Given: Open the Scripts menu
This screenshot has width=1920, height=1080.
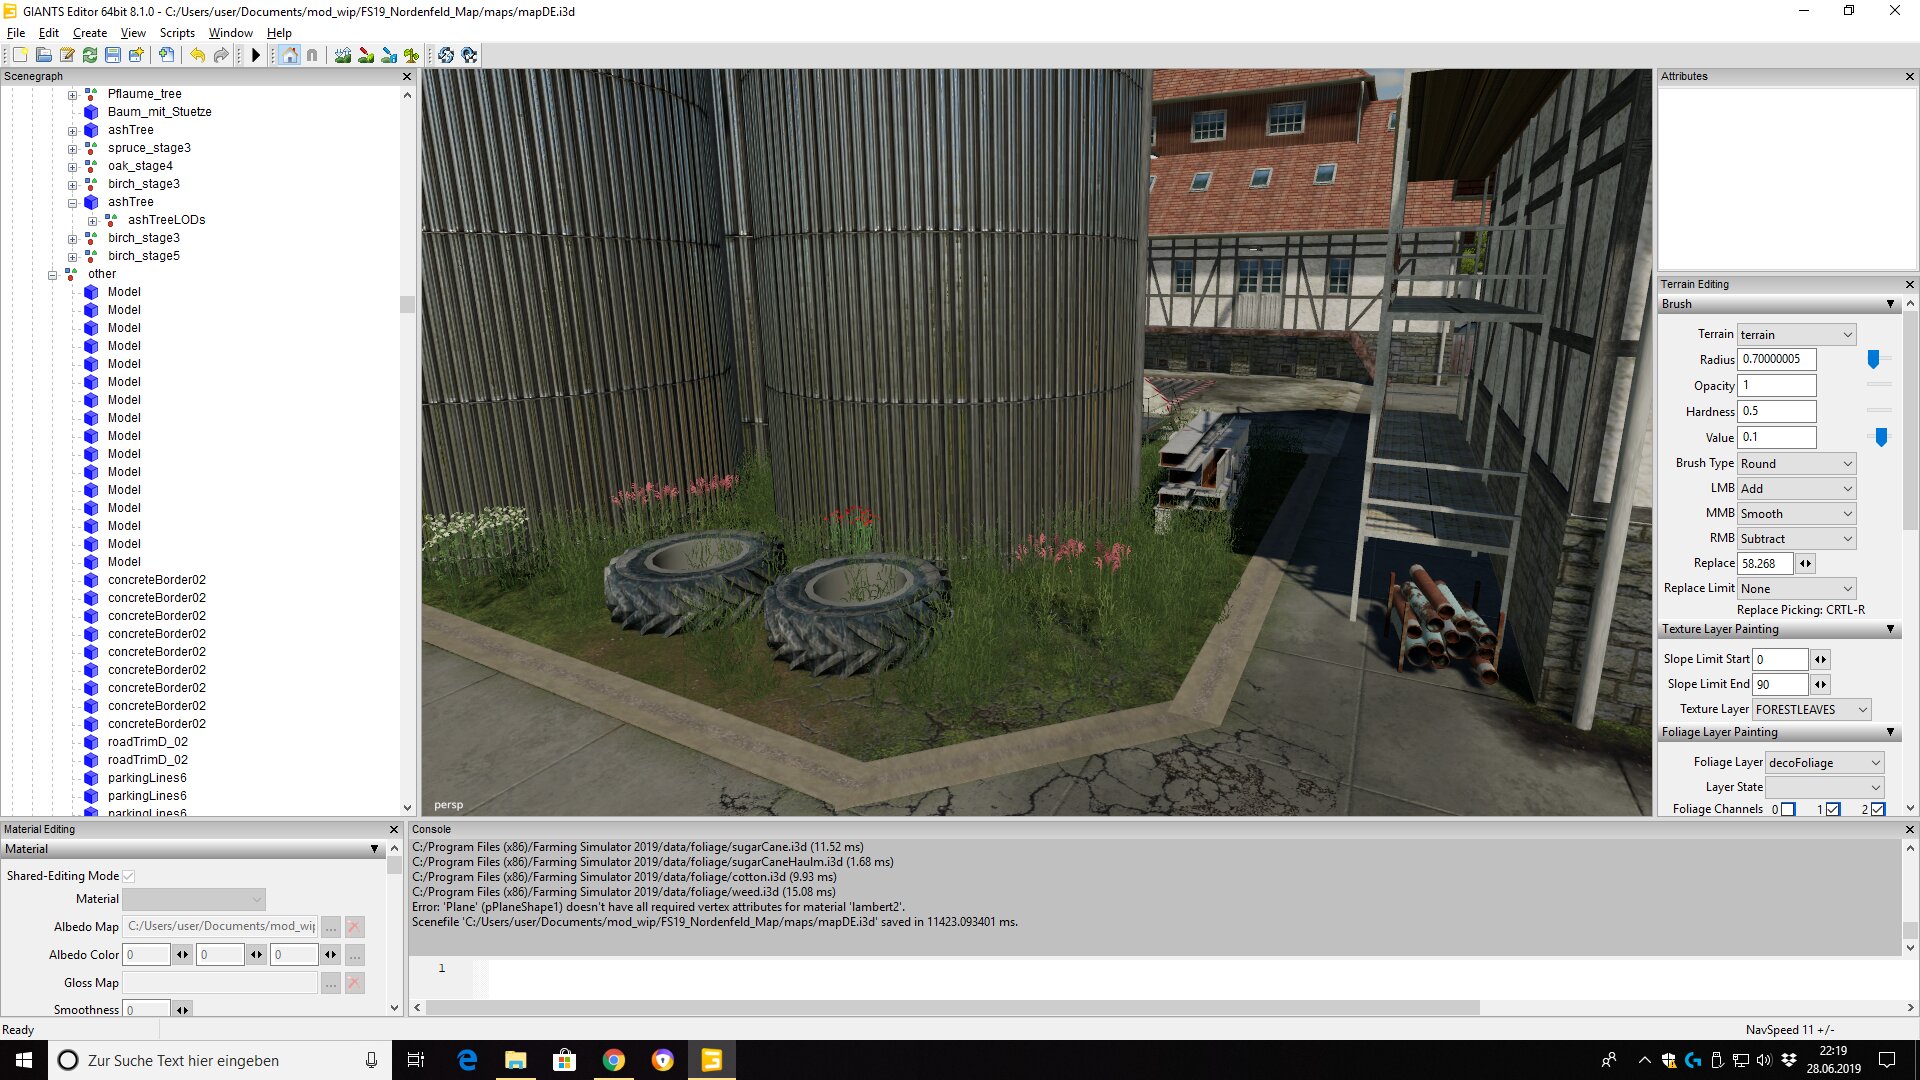Looking at the screenshot, I should click(x=177, y=33).
